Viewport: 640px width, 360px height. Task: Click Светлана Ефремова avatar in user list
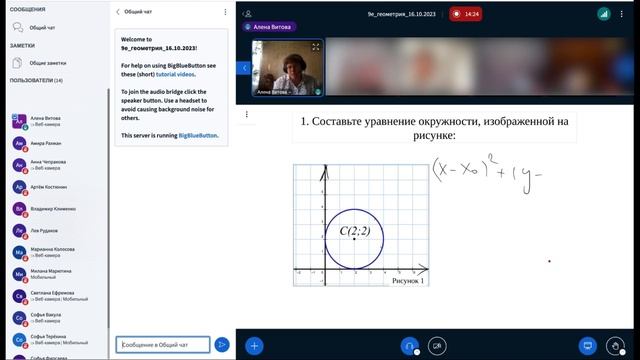19,296
